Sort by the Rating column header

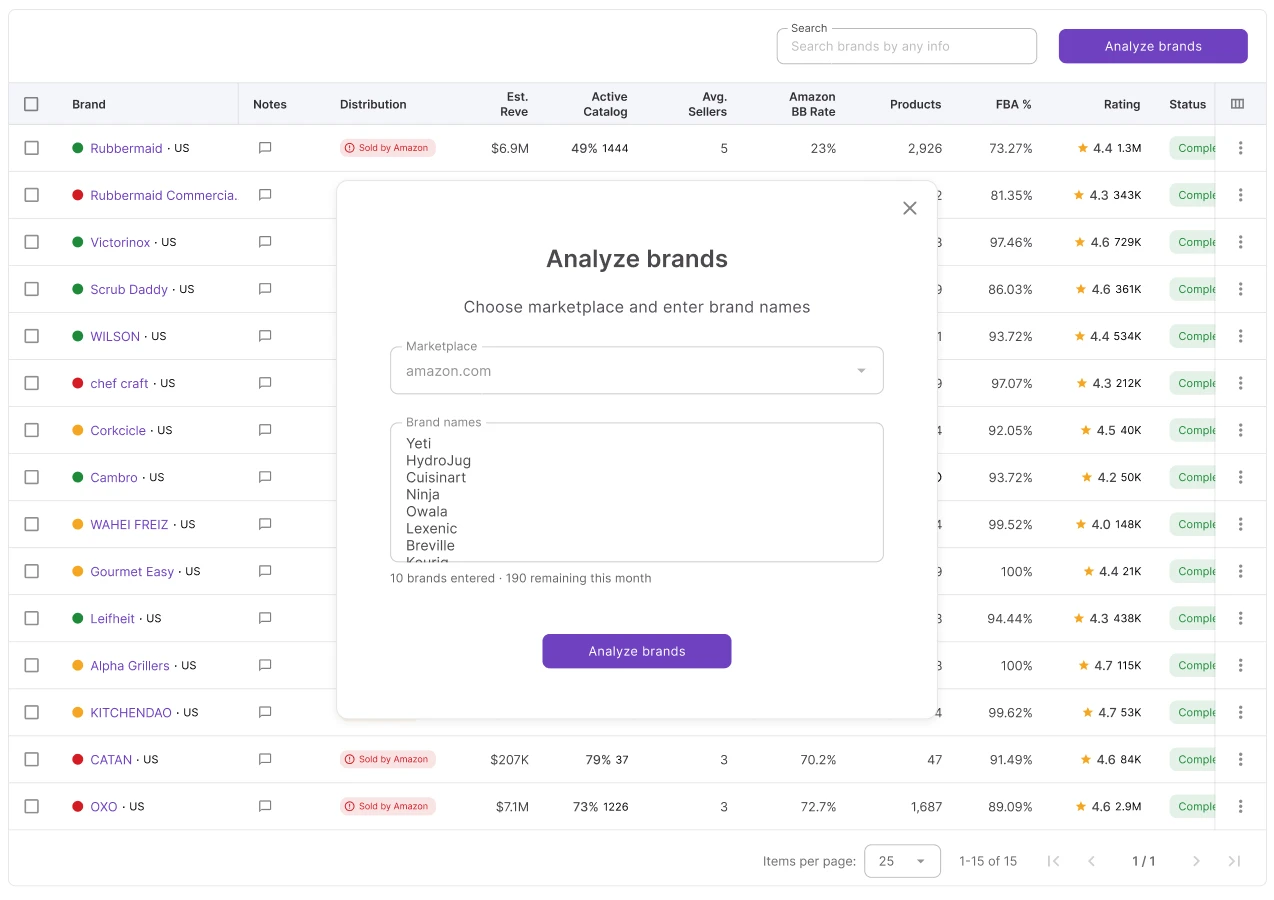[x=1121, y=104]
